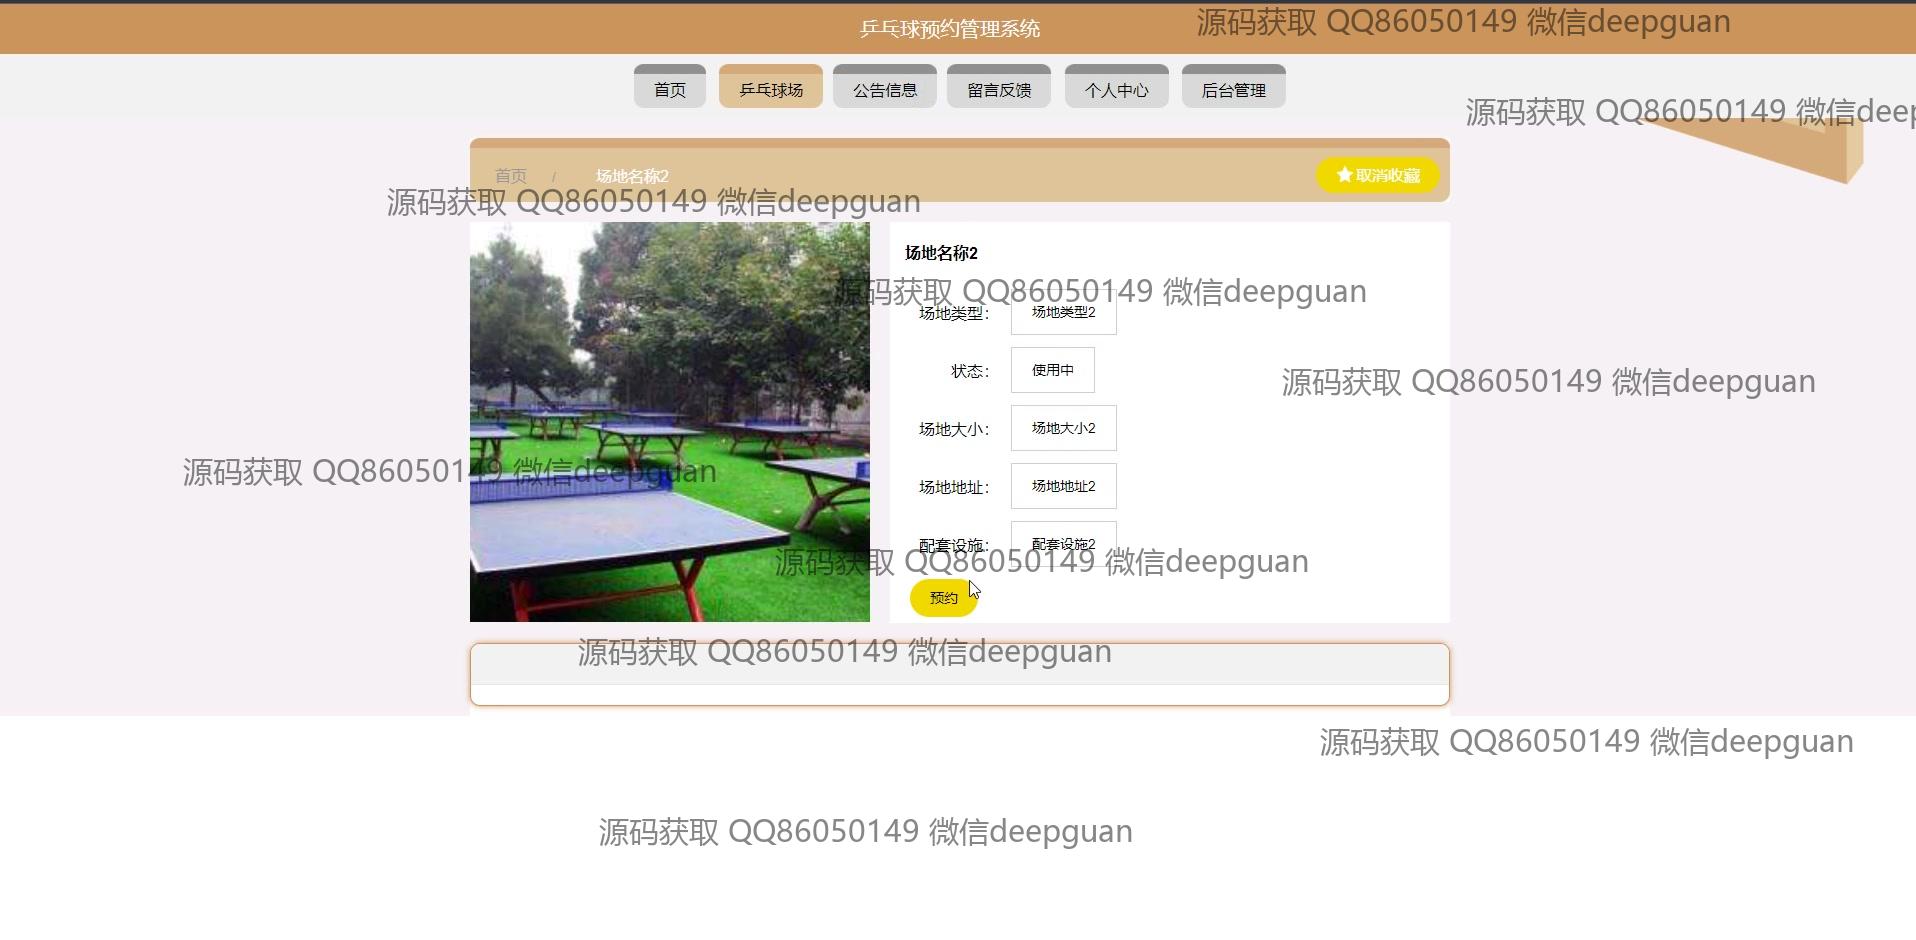Switch to the 乒乓球场 tab
Screen dimensions: 1916x940
click(x=770, y=90)
